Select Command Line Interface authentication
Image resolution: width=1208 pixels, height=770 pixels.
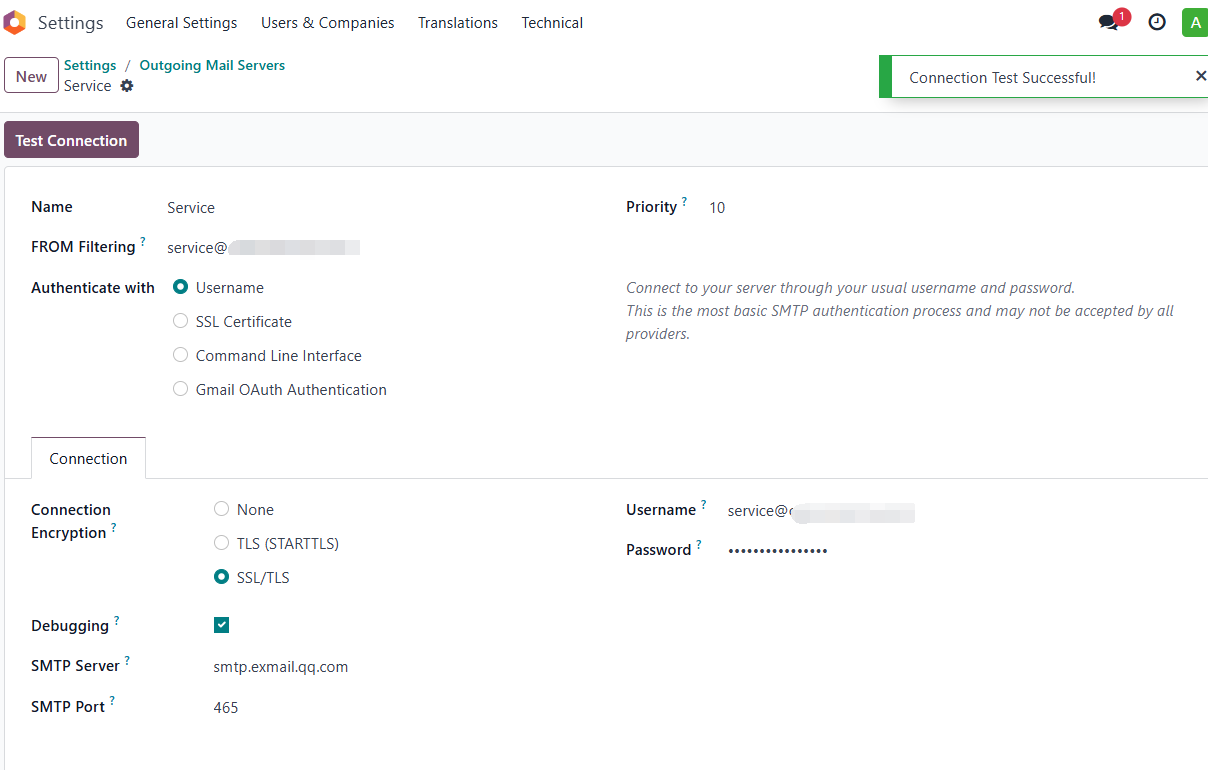click(x=181, y=355)
